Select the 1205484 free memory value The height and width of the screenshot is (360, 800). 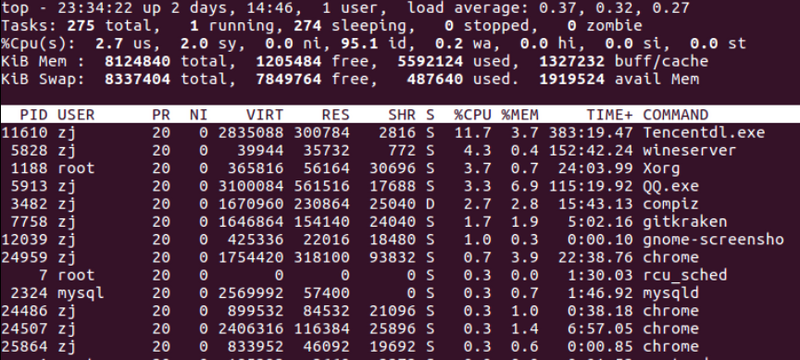288,62
